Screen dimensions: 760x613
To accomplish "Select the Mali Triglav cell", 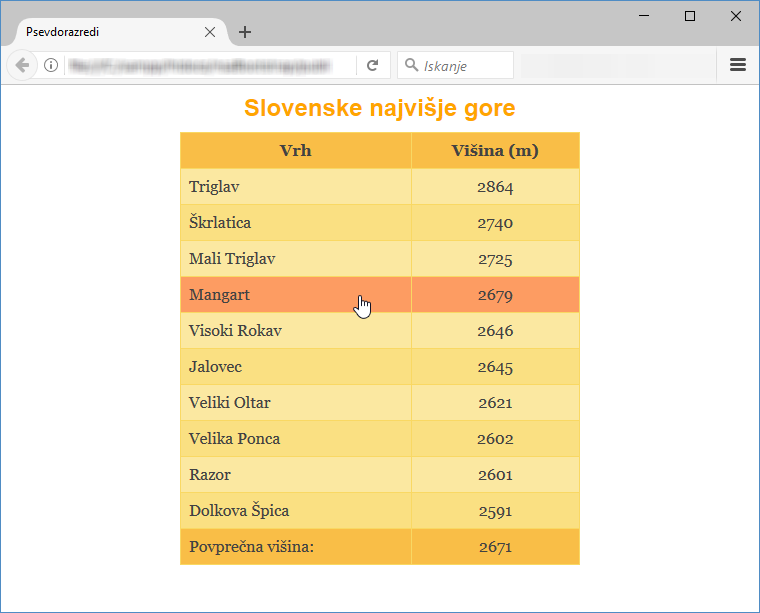I will tap(296, 259).
